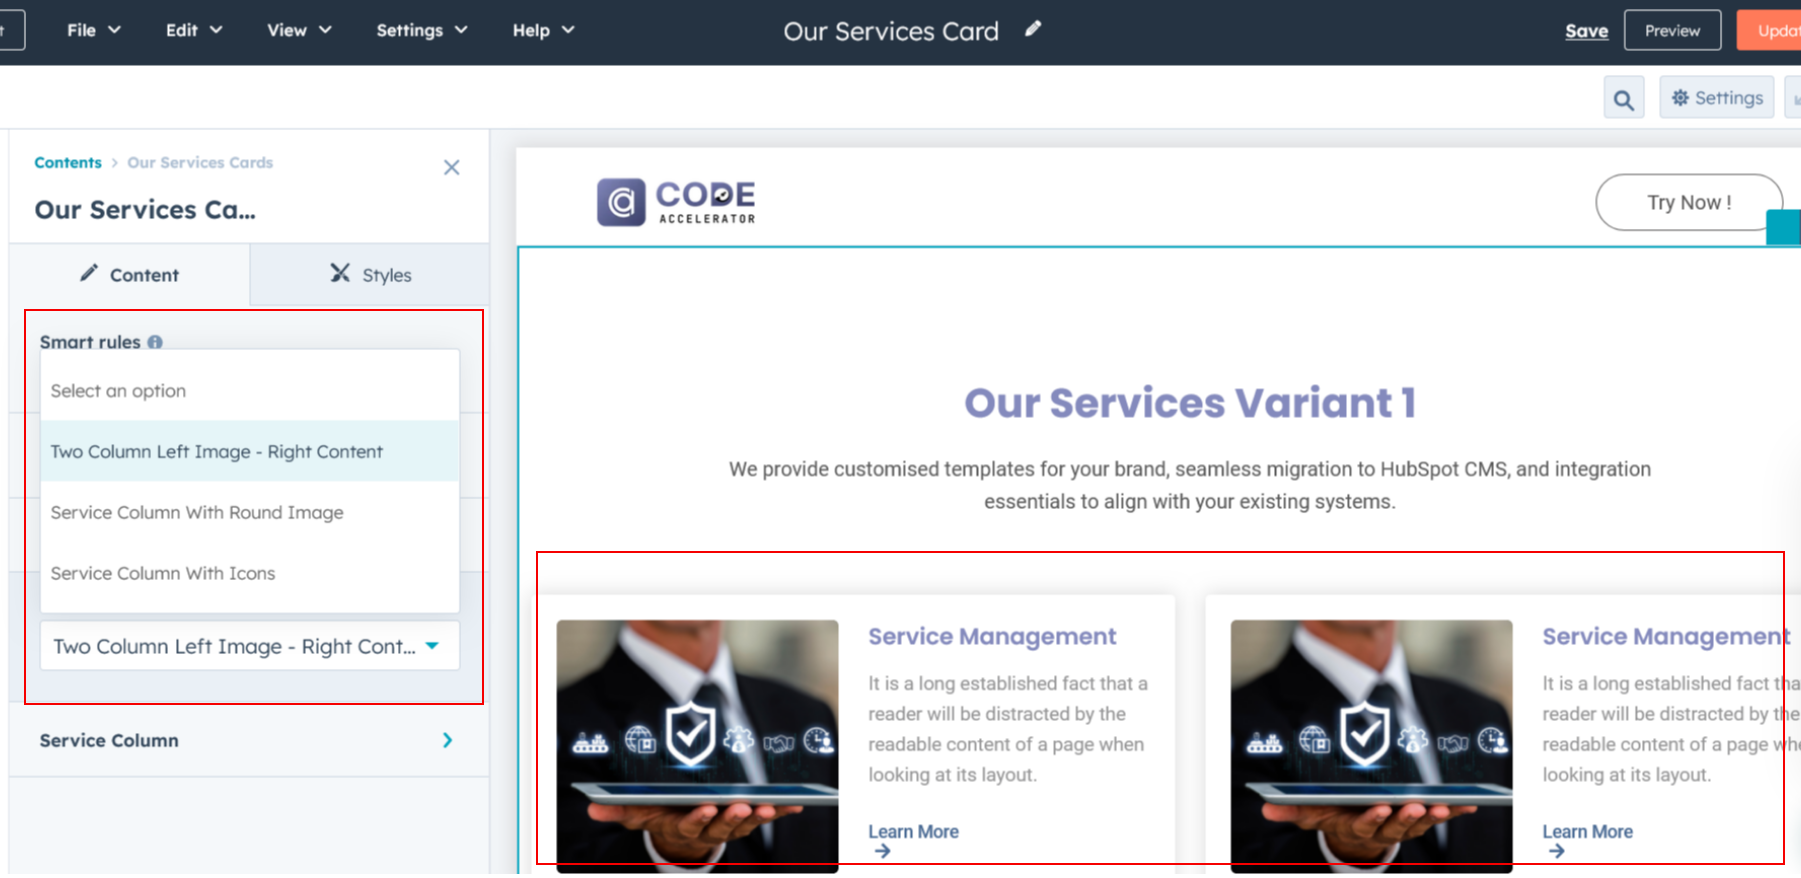
Task: Click arrow under first Learn More
Action: coord(882,851)
